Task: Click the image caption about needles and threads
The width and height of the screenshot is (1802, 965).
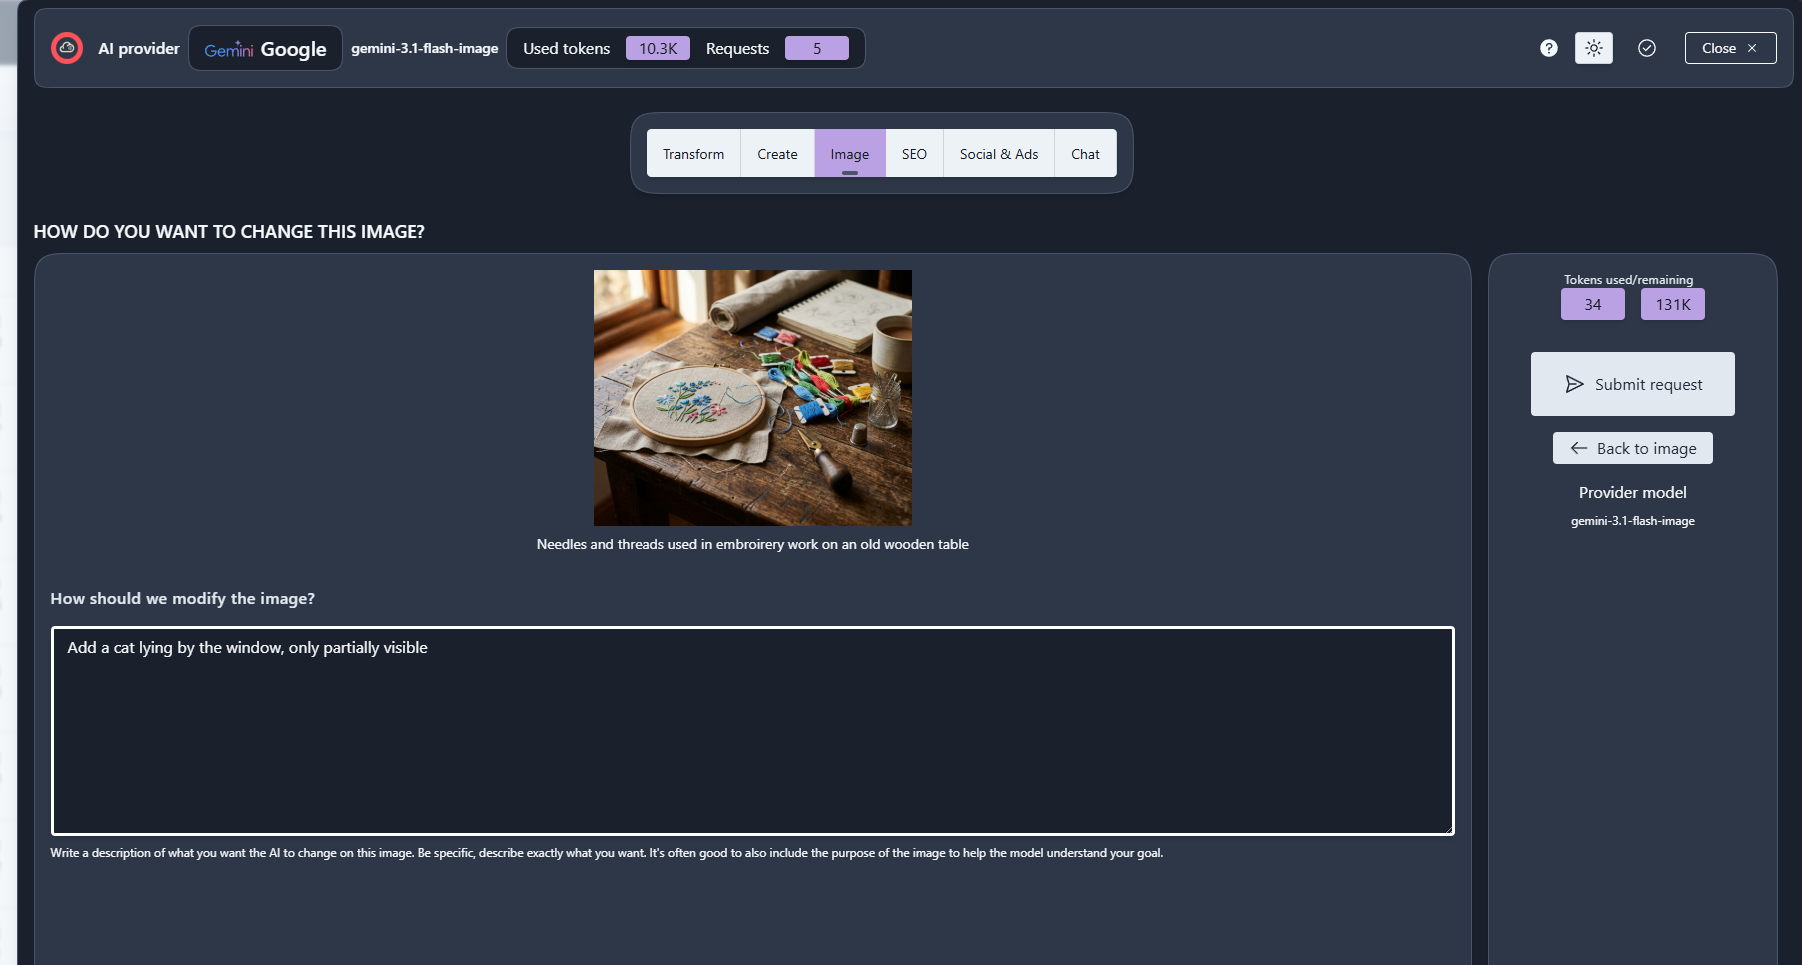Action: [753, 544]
